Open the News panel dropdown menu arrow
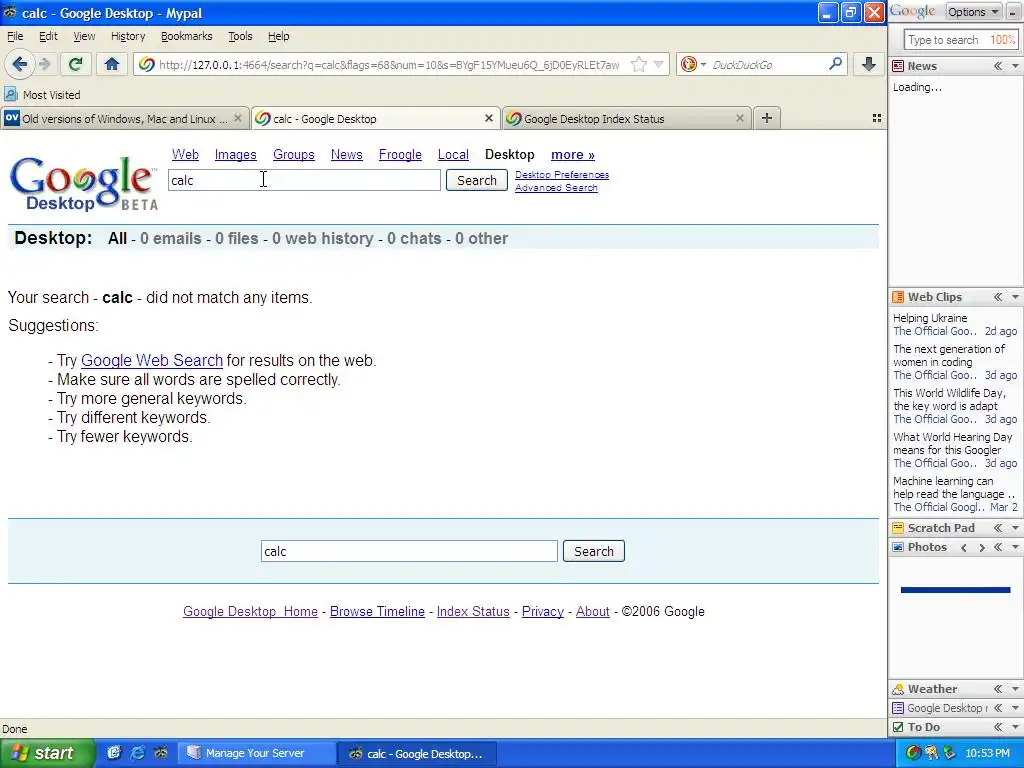The image size is (1024, 768). (x=1015, y=66)
